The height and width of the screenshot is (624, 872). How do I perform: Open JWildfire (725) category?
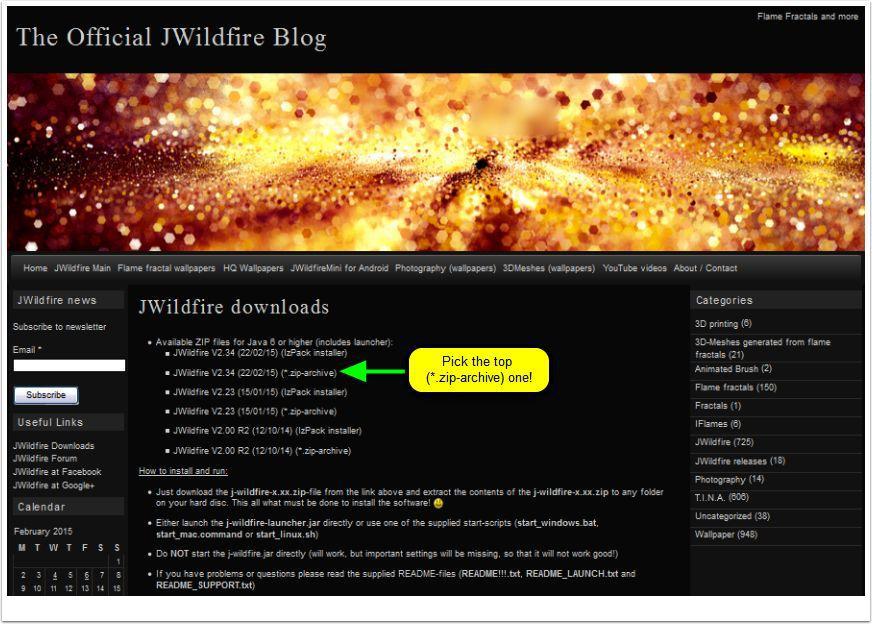pyautogui.click(x=724, y=442)
